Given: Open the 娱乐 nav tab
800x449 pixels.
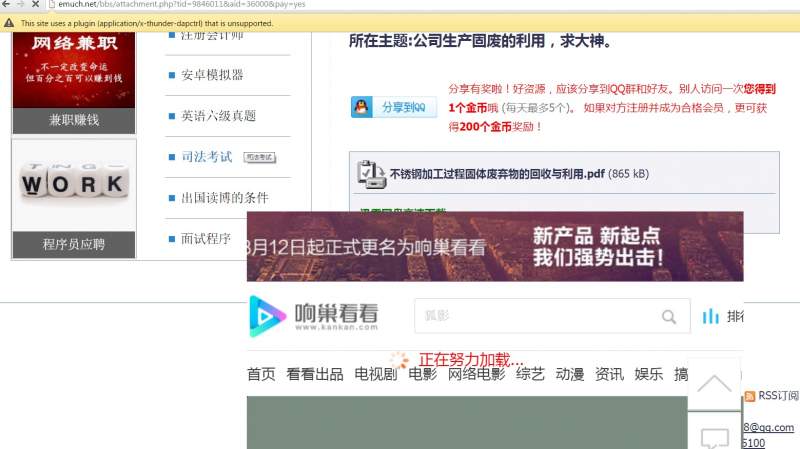Looking at the screenshot, I should tap(649, 375).
